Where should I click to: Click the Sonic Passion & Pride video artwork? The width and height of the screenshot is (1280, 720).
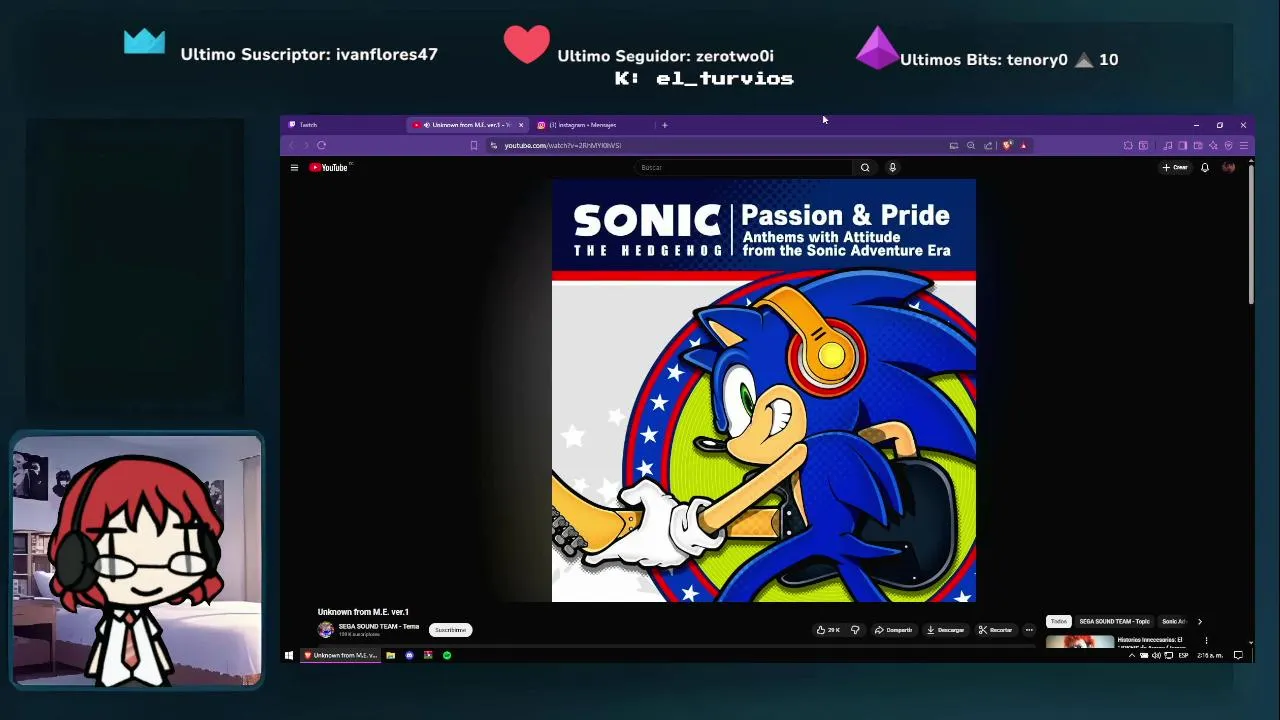tap(763, 391)
